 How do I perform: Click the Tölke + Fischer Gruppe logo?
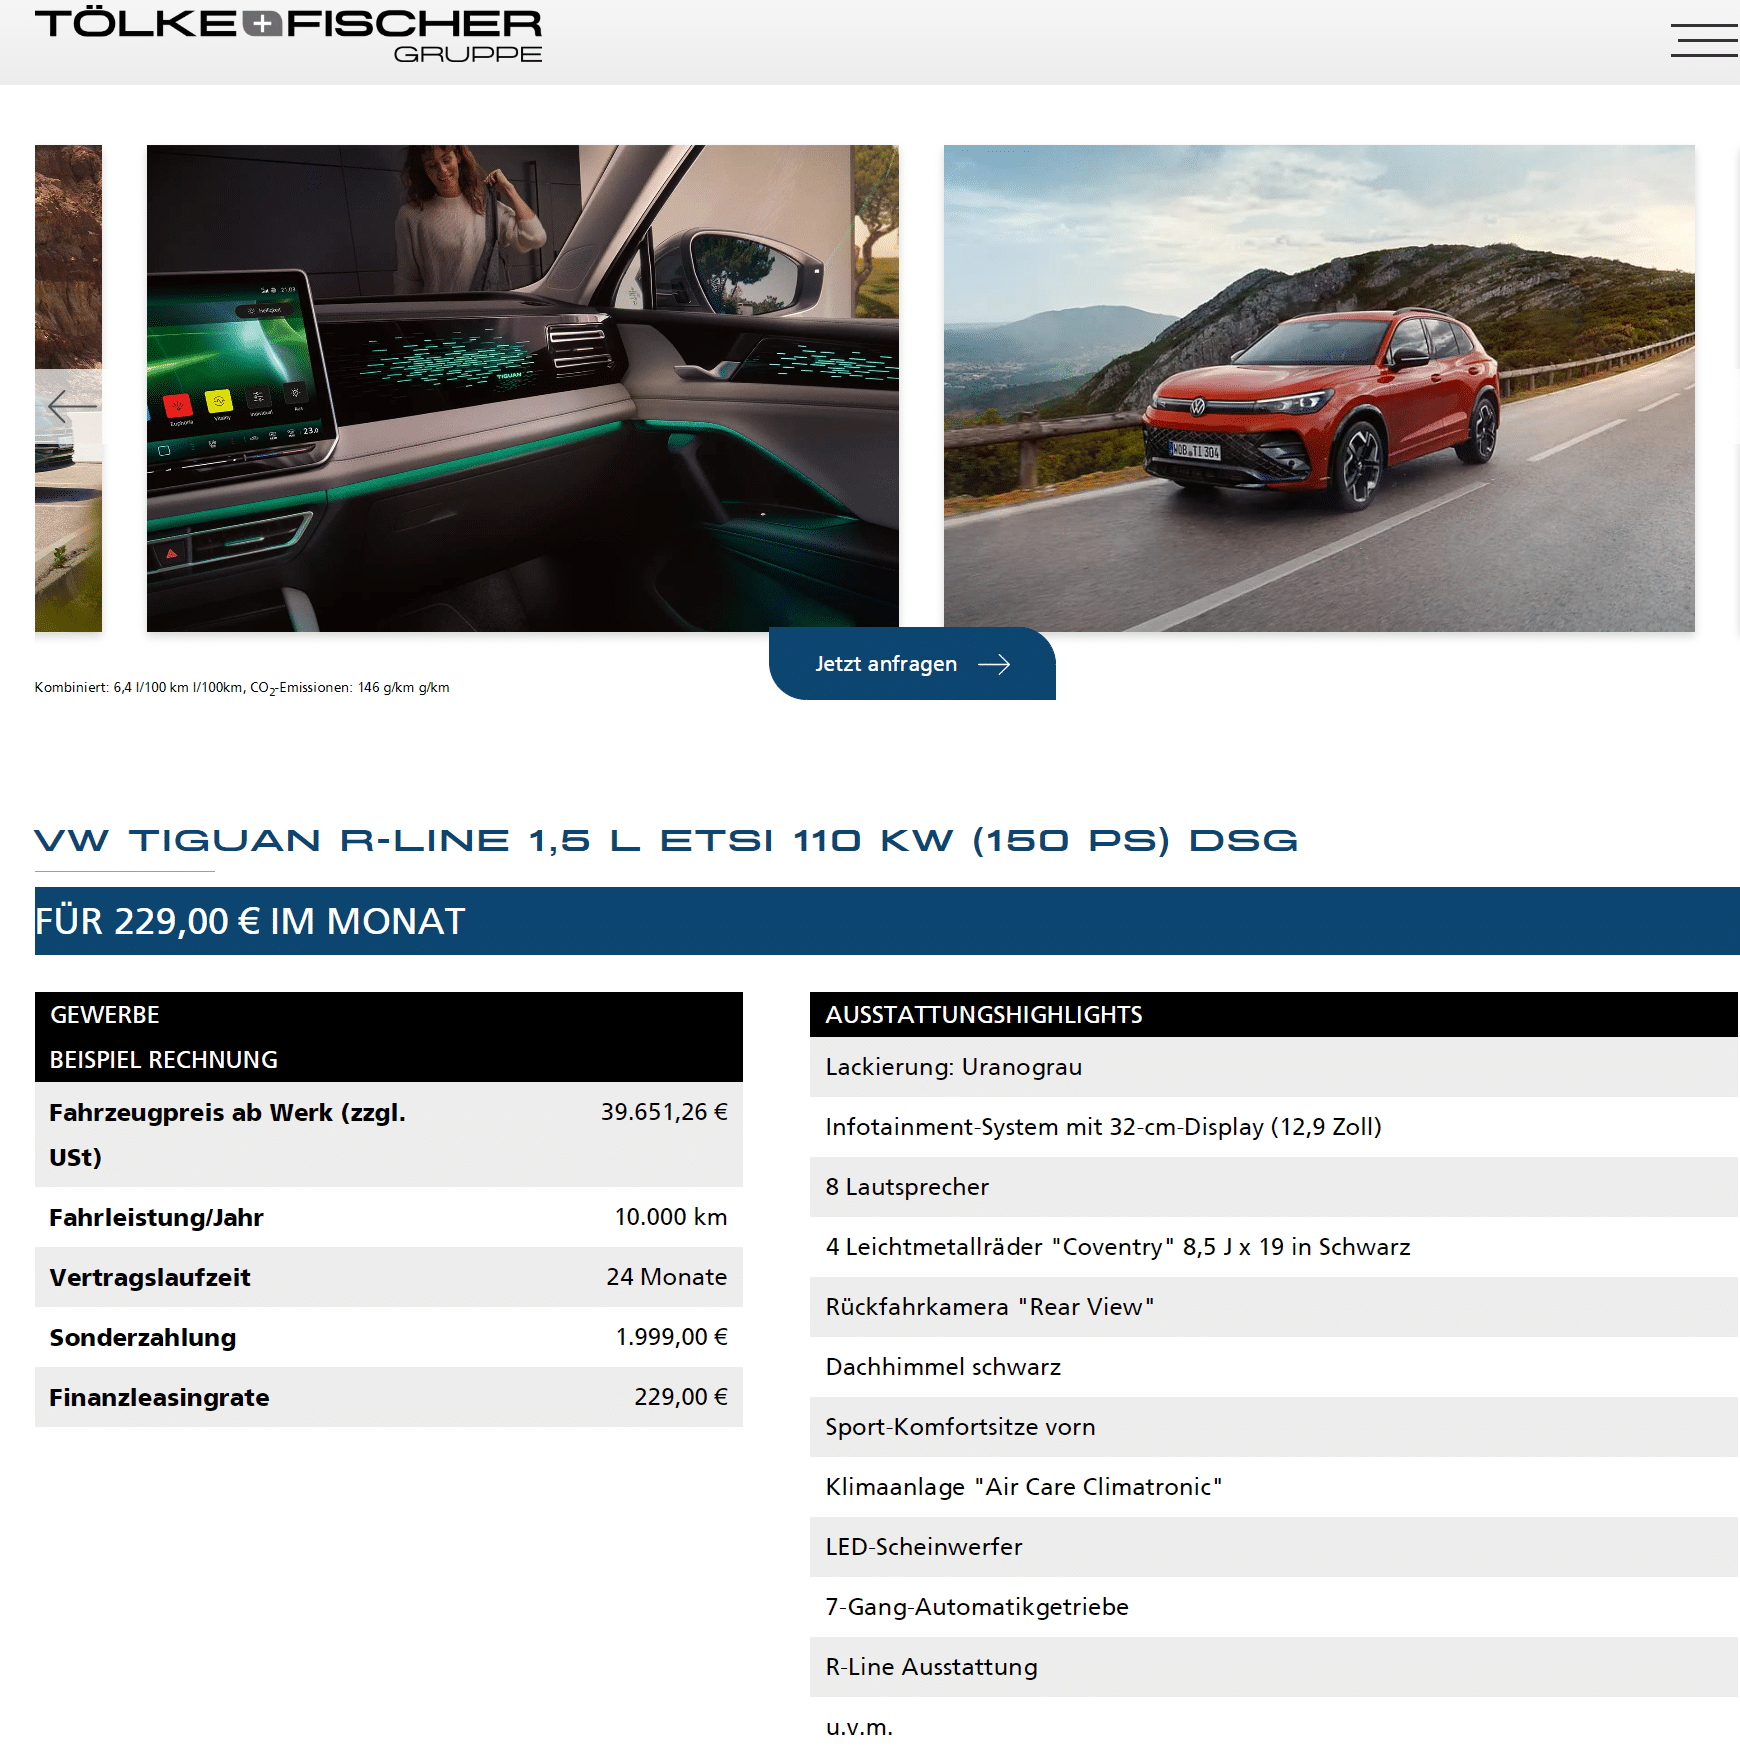[288, 36]
